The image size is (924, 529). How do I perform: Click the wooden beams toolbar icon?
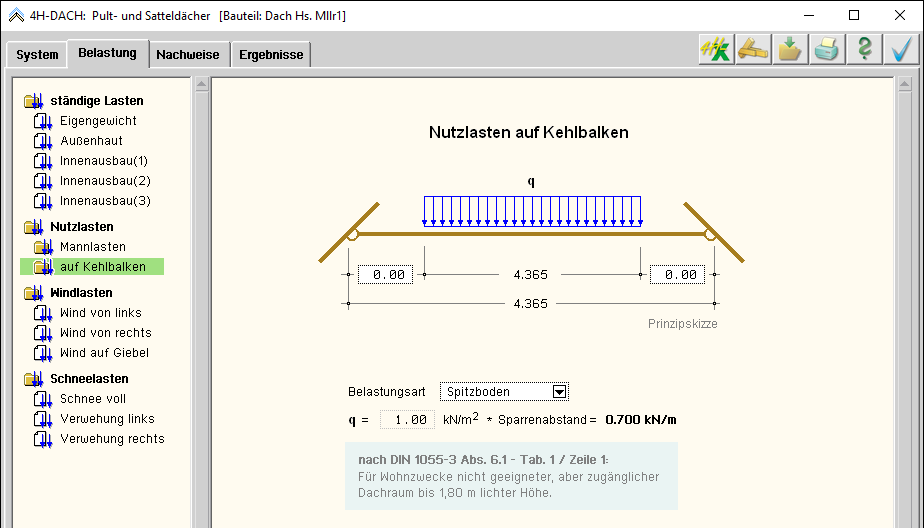point(752,50)
